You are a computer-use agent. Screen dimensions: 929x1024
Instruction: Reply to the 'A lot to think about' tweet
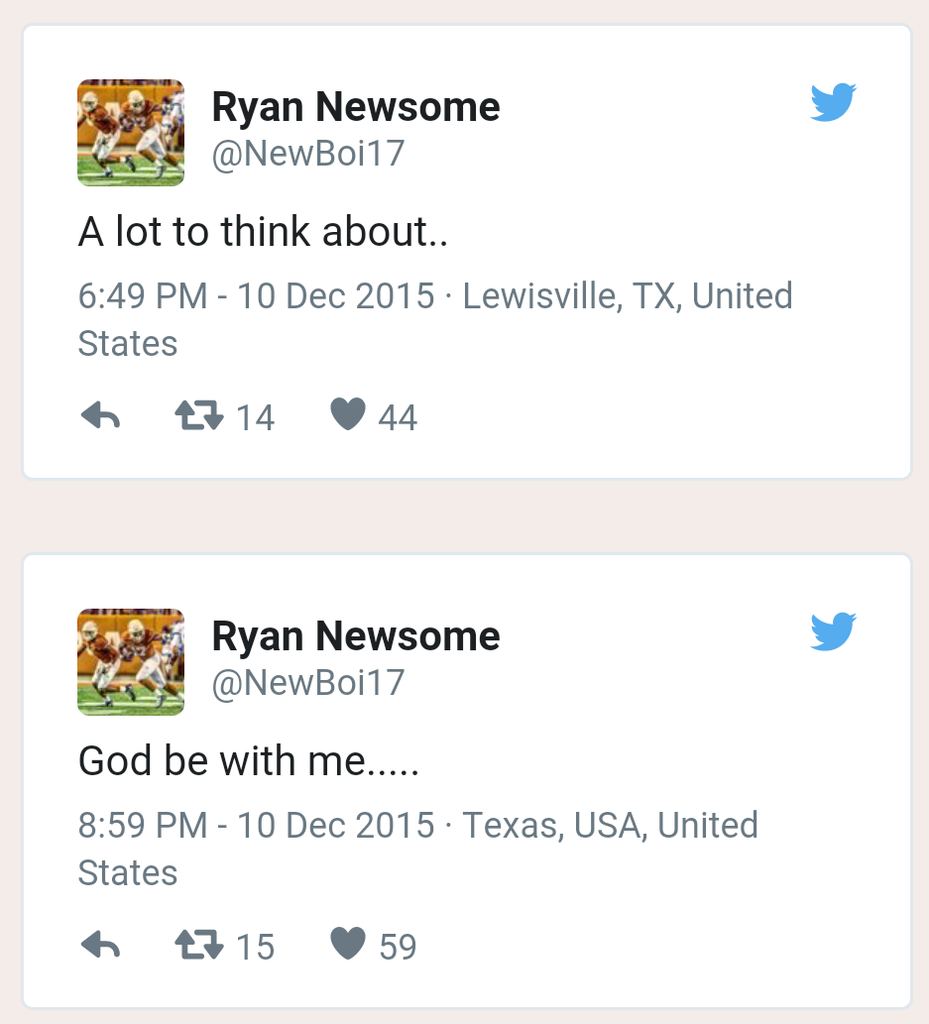pyautogui.click(x=100, y=416)
